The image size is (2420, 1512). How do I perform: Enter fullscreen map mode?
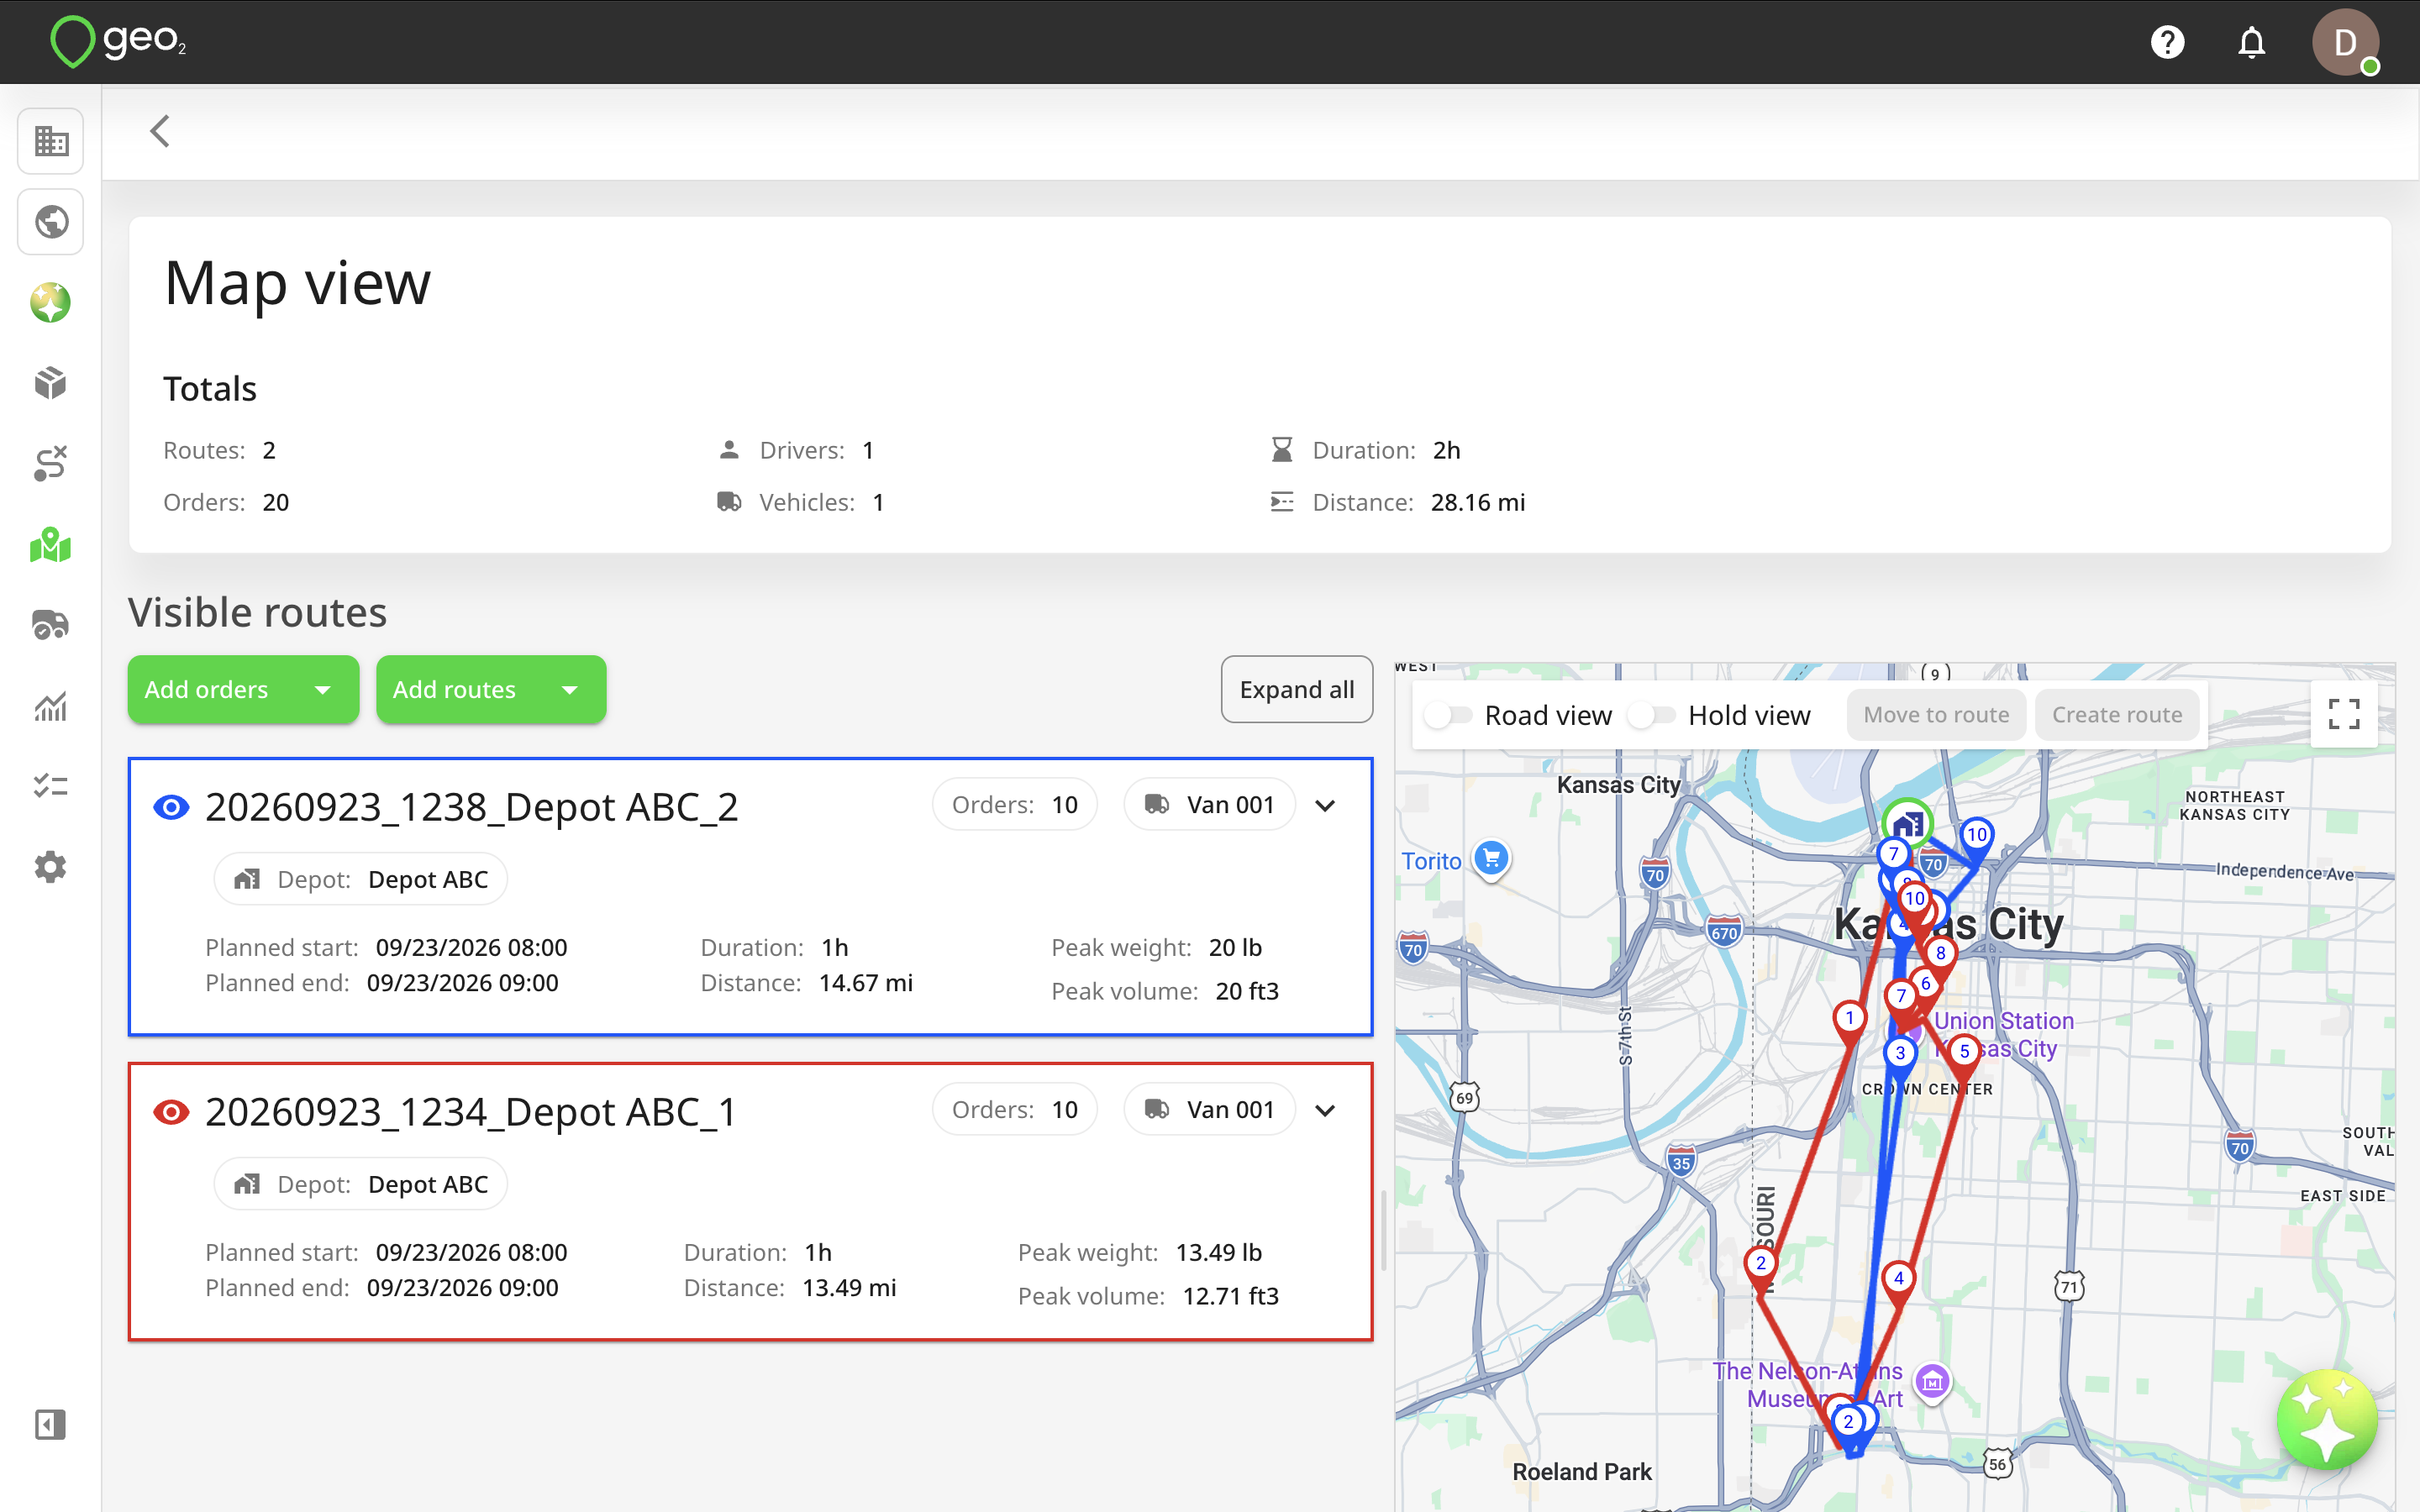click(x=2344, y=714)
